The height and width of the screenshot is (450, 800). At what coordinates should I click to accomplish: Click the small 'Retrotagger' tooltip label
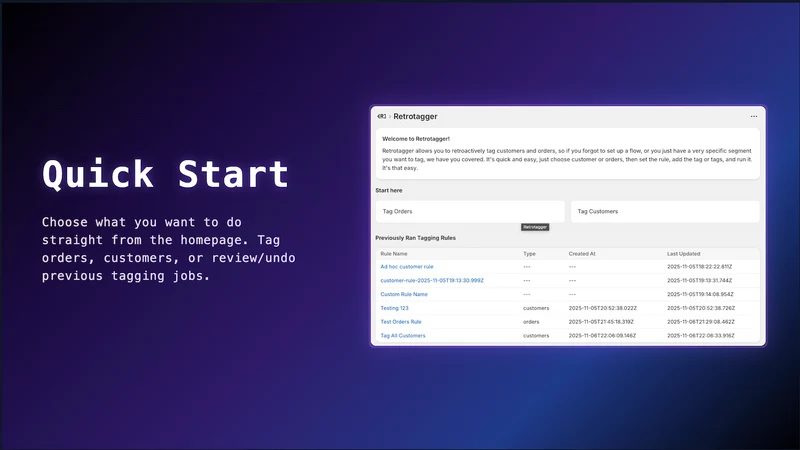tap(535, 227)
